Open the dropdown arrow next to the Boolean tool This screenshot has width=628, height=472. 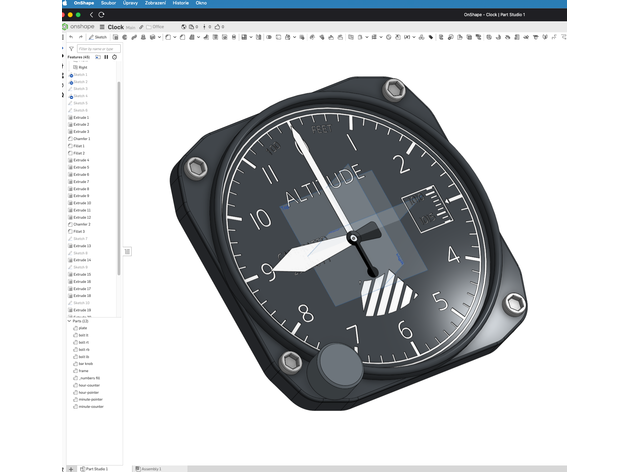251,37
